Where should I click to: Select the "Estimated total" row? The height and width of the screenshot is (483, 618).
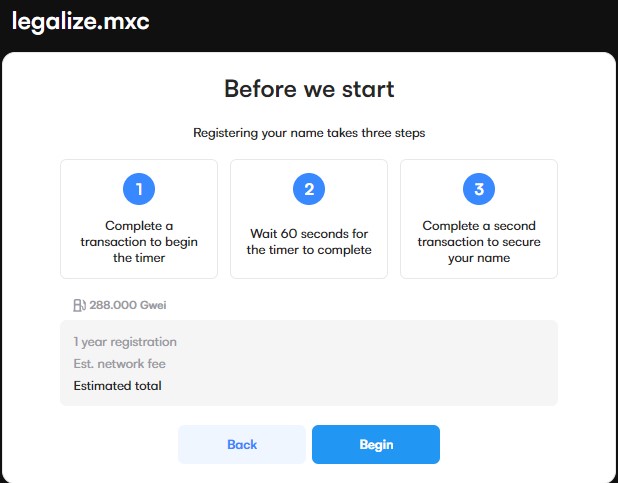click(x=117, y=386)
